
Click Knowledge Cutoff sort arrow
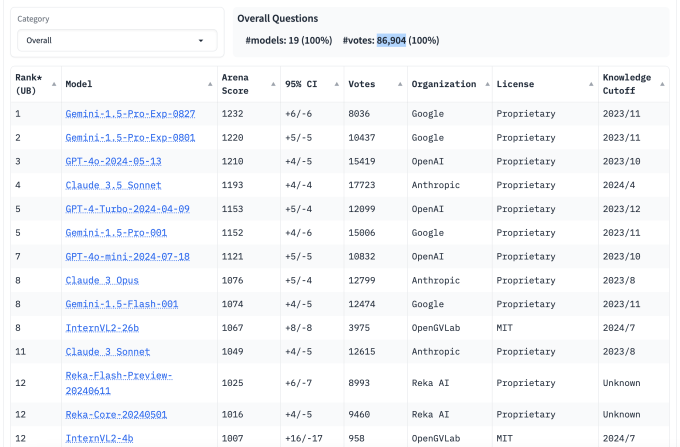660,84
